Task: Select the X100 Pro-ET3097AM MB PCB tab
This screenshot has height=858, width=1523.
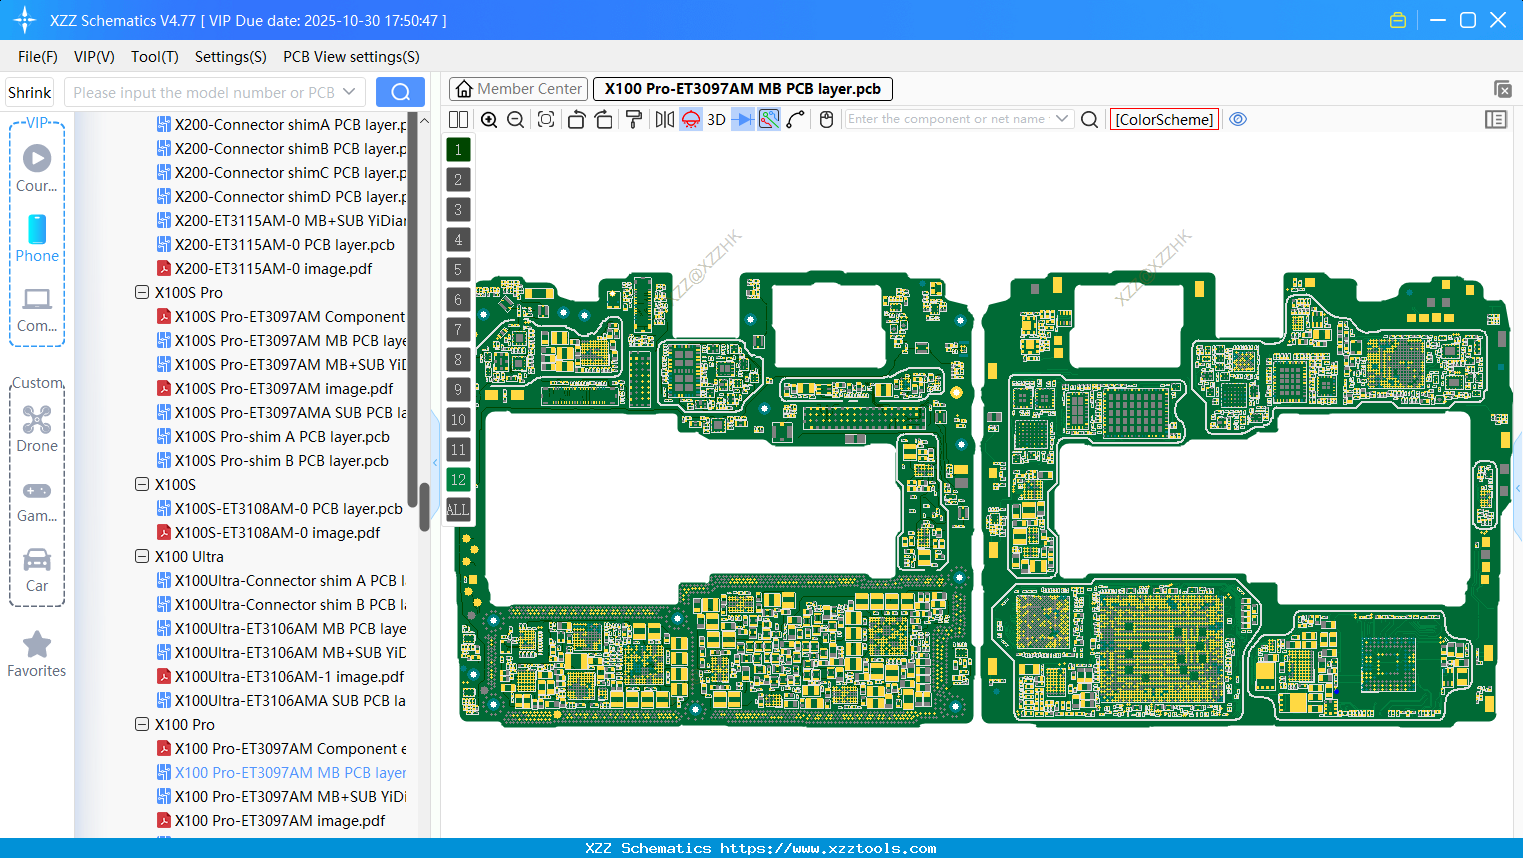Action: [x=742, y=88]
